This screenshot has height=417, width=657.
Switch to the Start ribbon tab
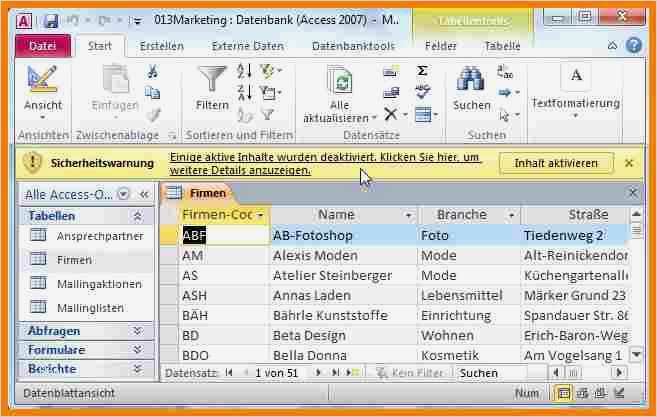point(100,45)
